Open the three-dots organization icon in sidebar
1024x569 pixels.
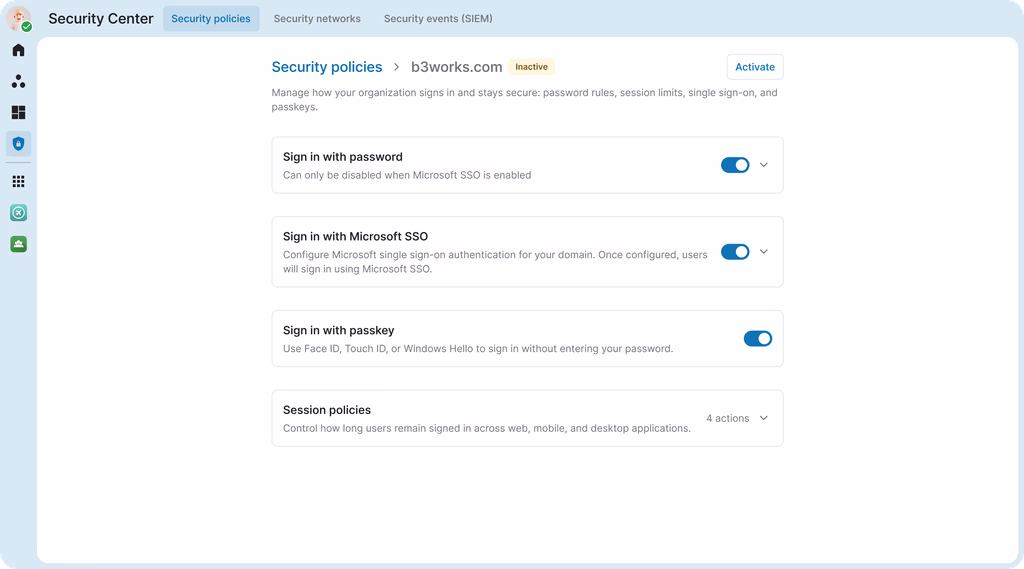[x=18, y=81]
